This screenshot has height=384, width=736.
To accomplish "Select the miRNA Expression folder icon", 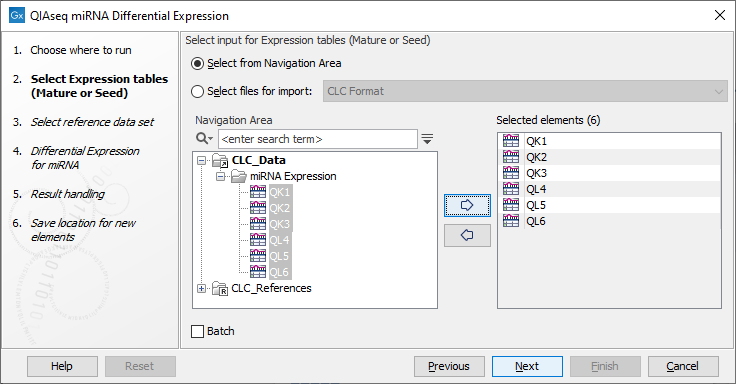I will [239, 177].
